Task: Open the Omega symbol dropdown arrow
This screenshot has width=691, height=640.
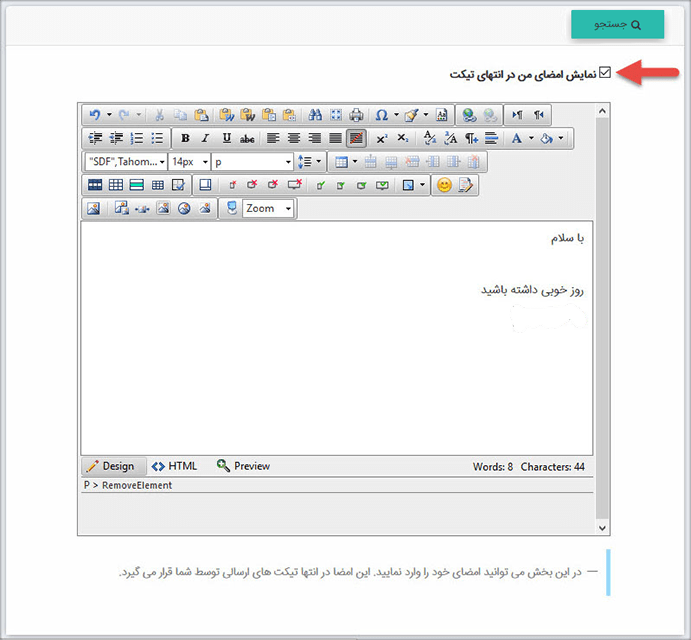Action: (x=396, y=115)
